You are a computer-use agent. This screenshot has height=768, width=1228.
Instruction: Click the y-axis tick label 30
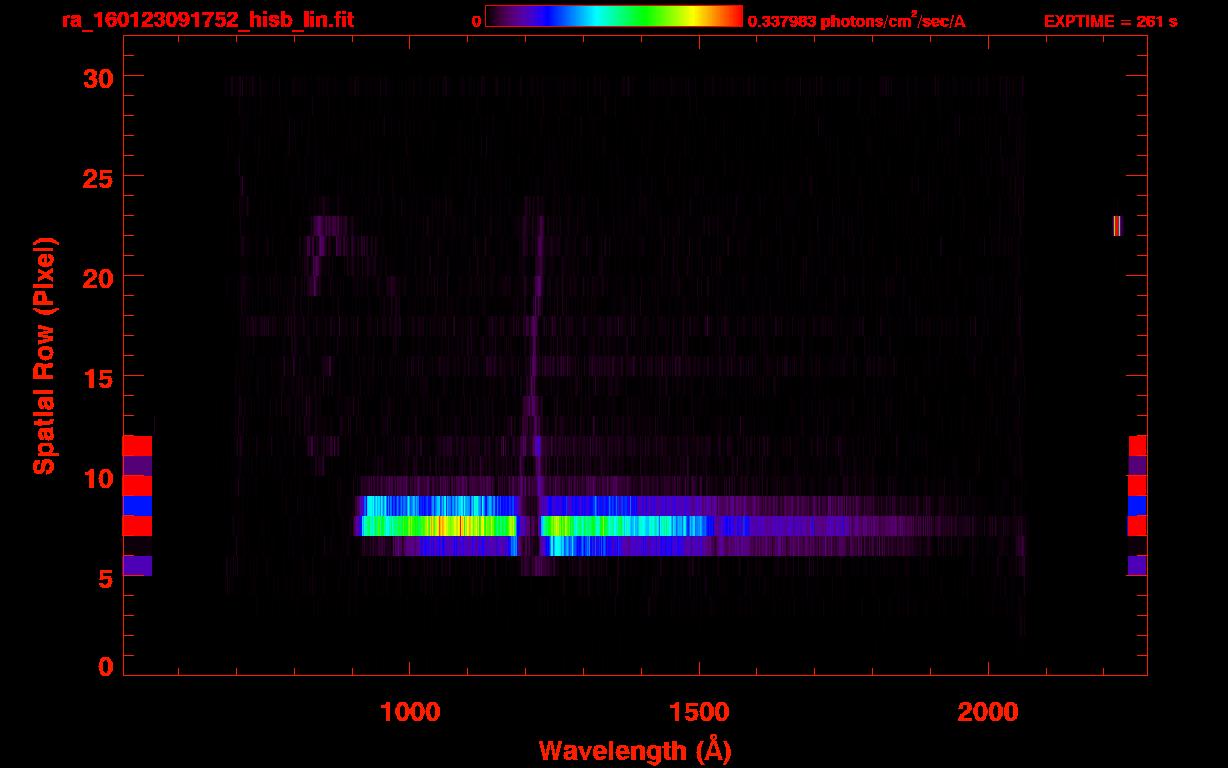point(98,77)
